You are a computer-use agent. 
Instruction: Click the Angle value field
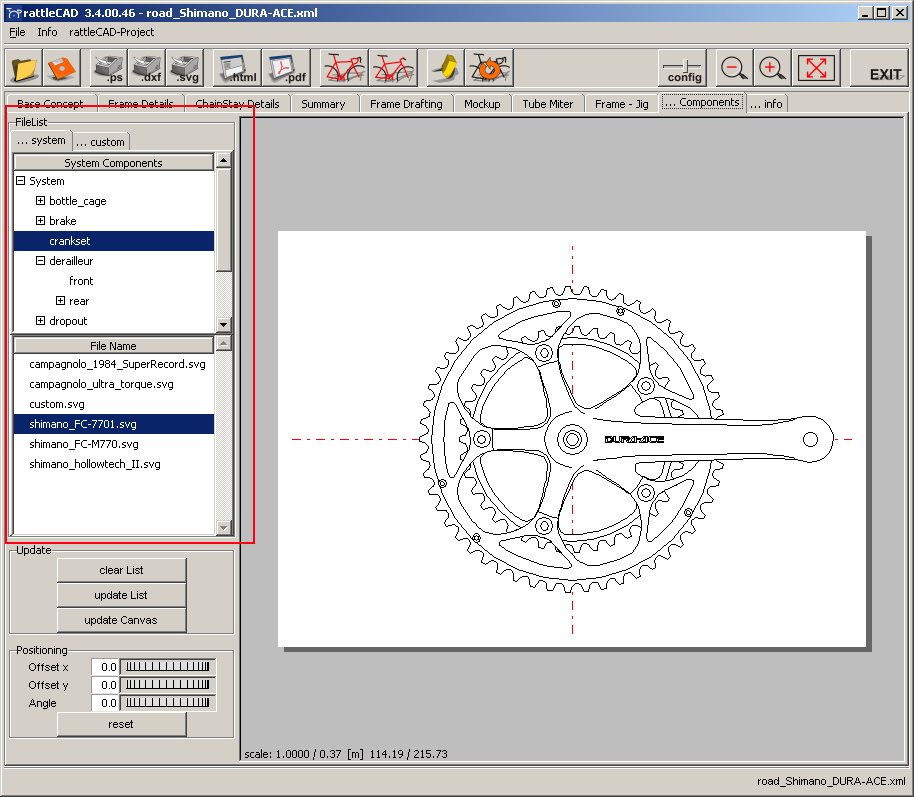[x=105, y=703]
